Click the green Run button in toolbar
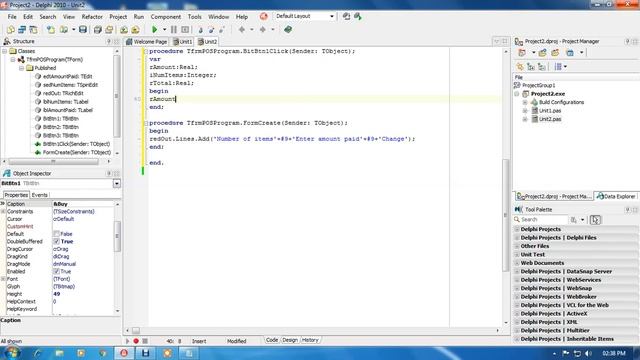Viewport: 640px width, 360px height. click(154, 29)
